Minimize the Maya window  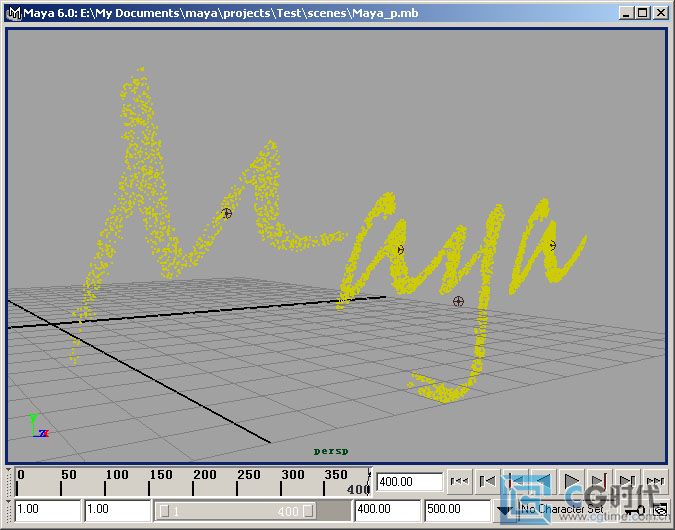click(x=626, y=13)
